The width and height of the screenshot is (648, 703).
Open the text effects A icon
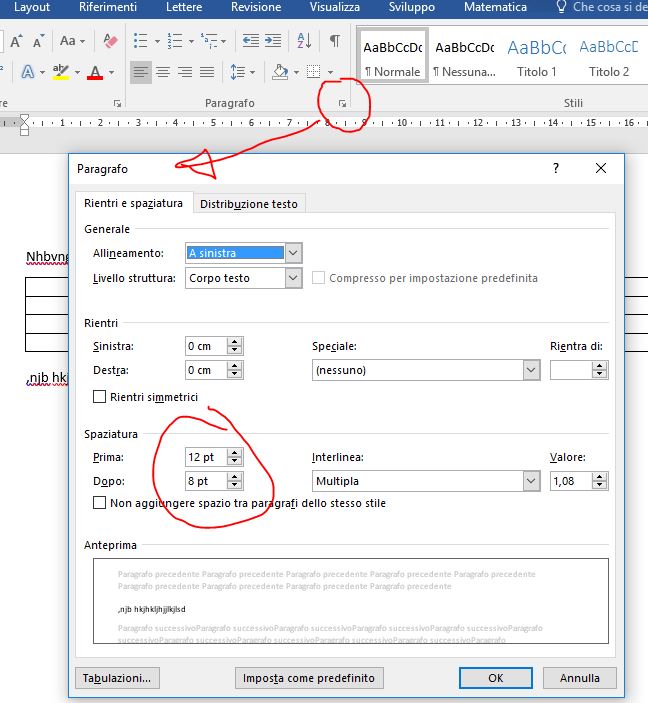pyautogui.click(x=28, y=72)
